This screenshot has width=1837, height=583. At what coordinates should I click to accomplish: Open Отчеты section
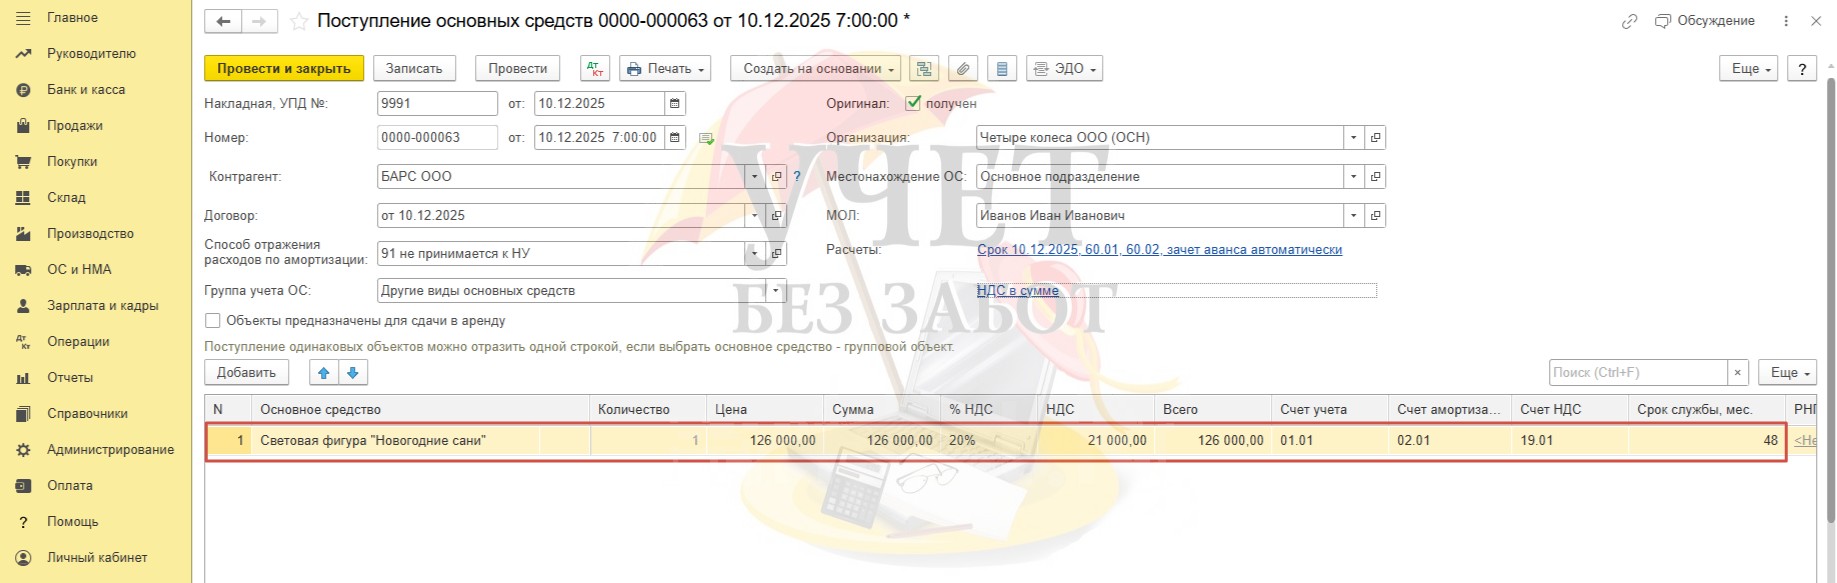click(70, 378)
